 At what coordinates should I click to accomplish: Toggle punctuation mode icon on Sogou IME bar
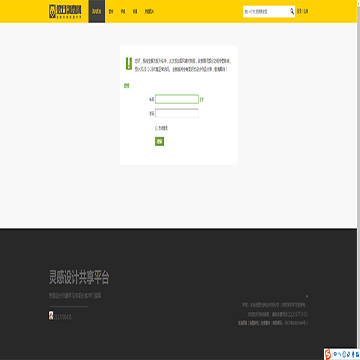click(339, 354)
